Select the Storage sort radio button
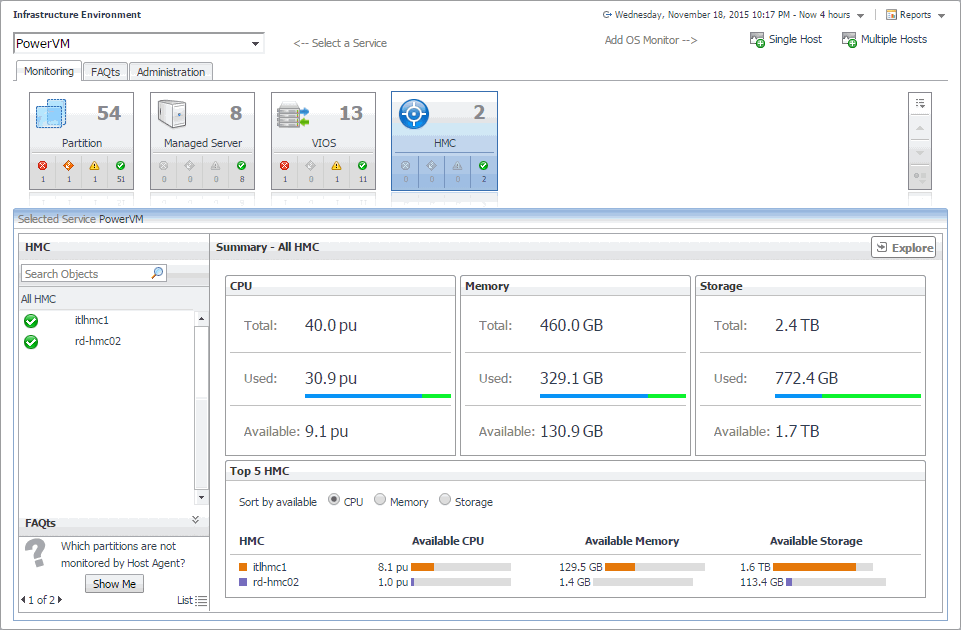 click(446, 501)
